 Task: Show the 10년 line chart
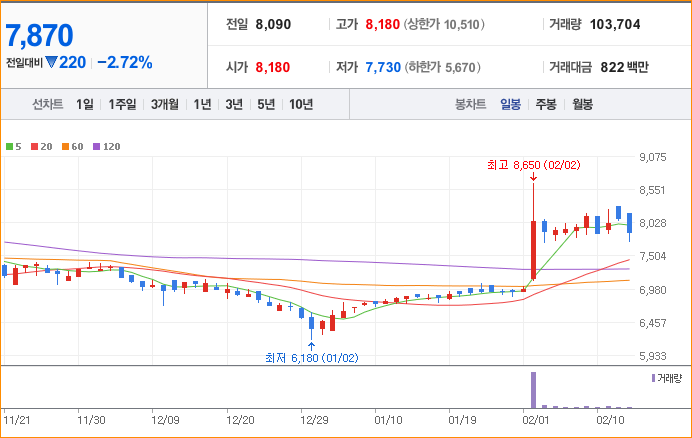point(301,105)
